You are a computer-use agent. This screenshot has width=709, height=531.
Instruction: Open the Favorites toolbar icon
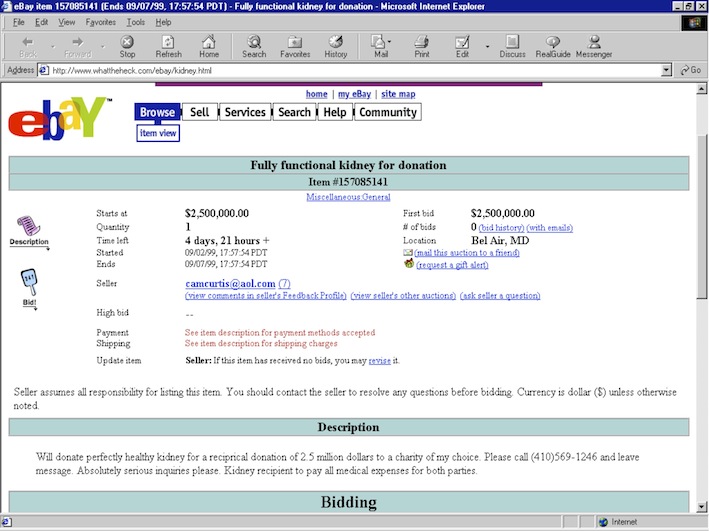tap(295, 46)
